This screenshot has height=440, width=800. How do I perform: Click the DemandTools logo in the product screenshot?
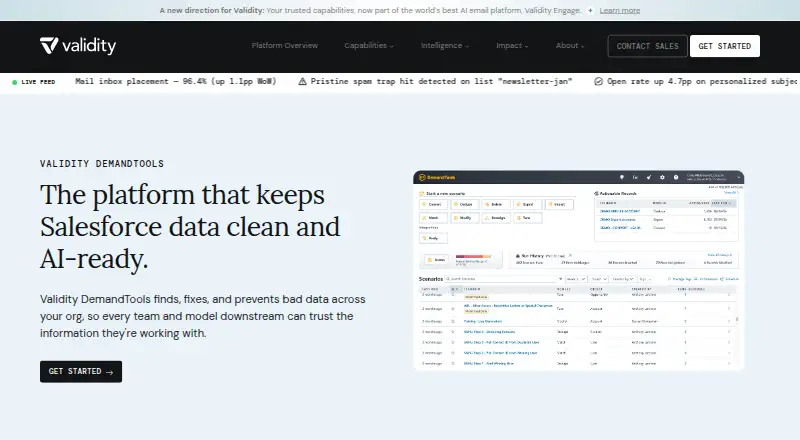pos(437,178)
